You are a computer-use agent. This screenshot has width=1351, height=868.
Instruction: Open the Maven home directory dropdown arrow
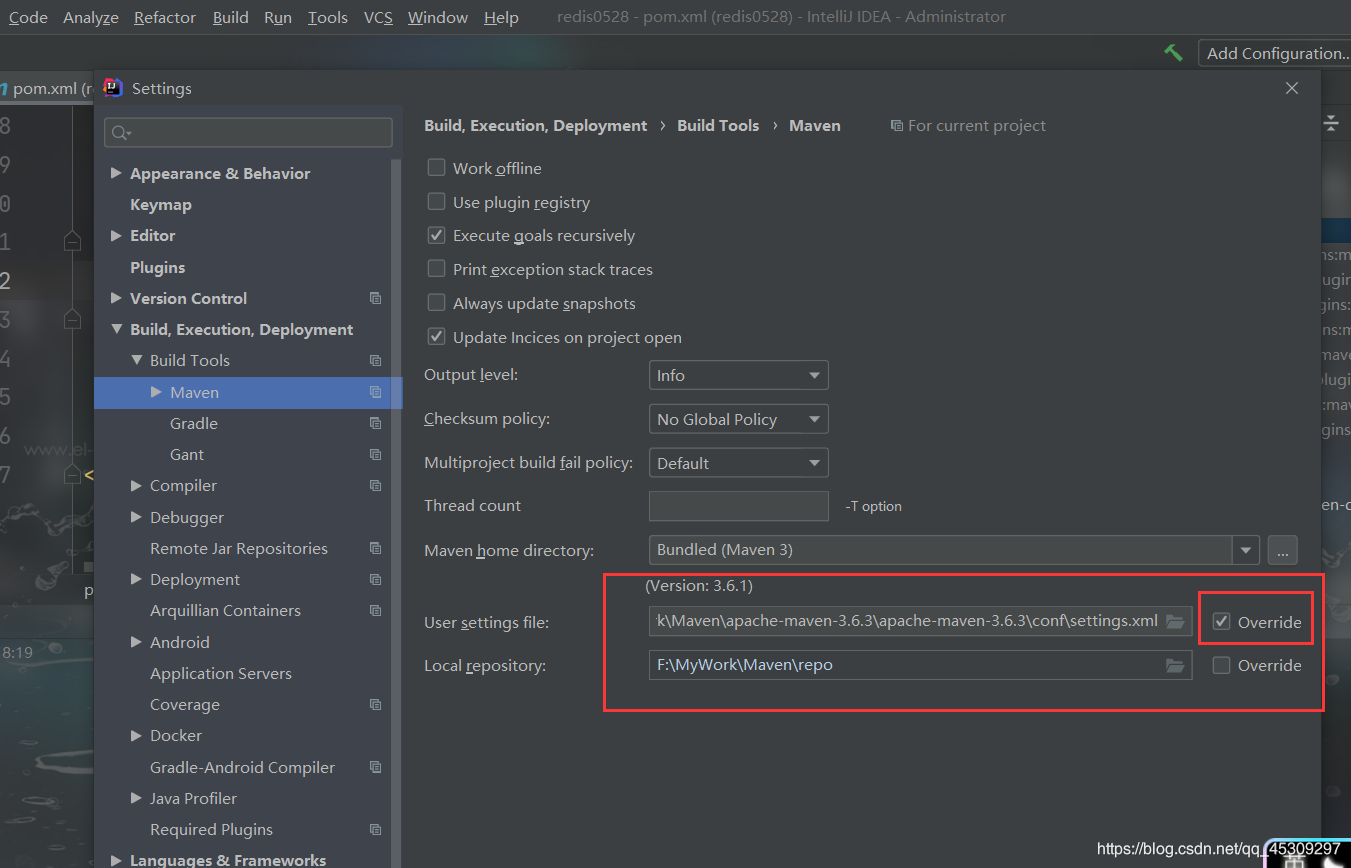1245,549
